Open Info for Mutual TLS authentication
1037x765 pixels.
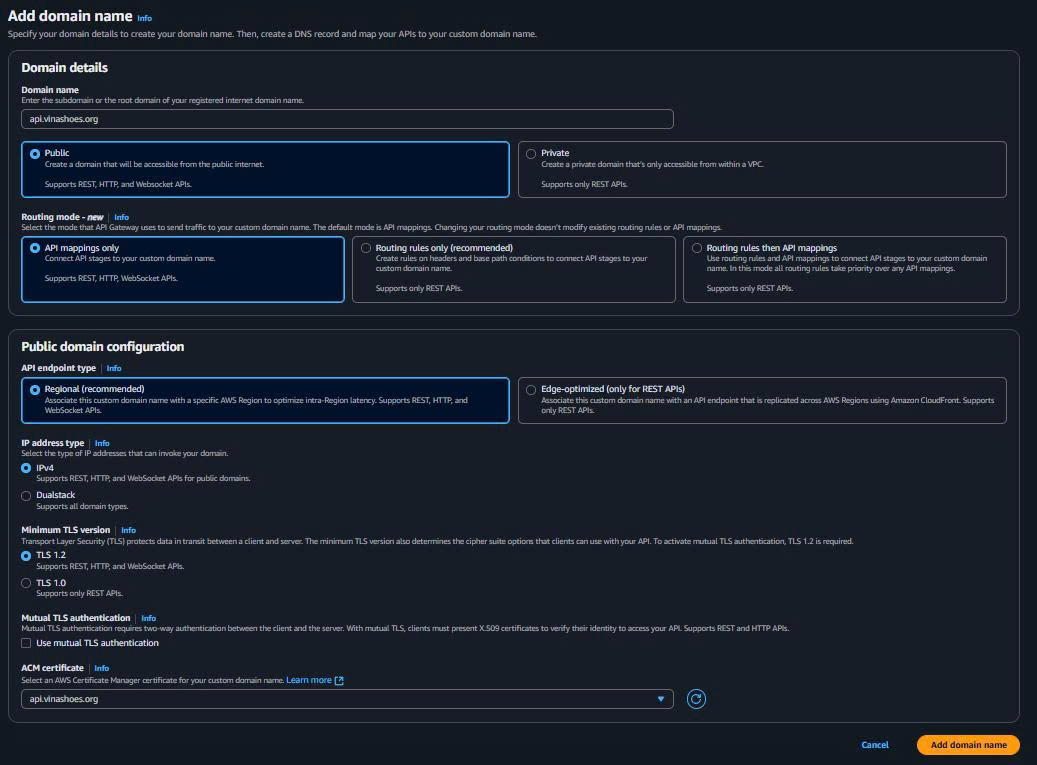[x=147, y=617]
